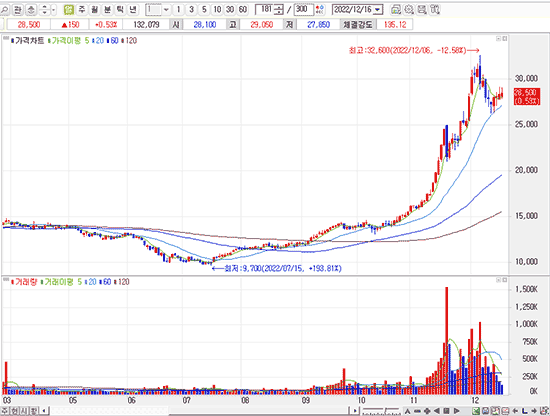
Task: Click the zoom range slider at bottom
Action: tap(381, 411)
